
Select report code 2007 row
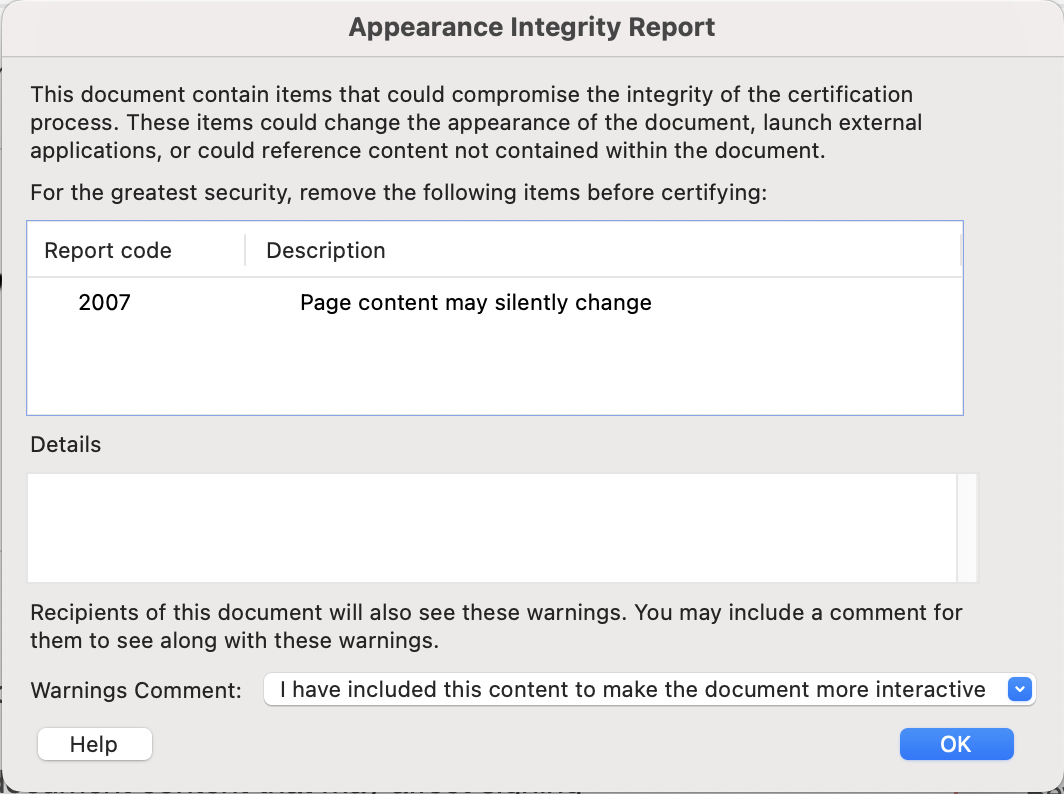coord(400,302)
